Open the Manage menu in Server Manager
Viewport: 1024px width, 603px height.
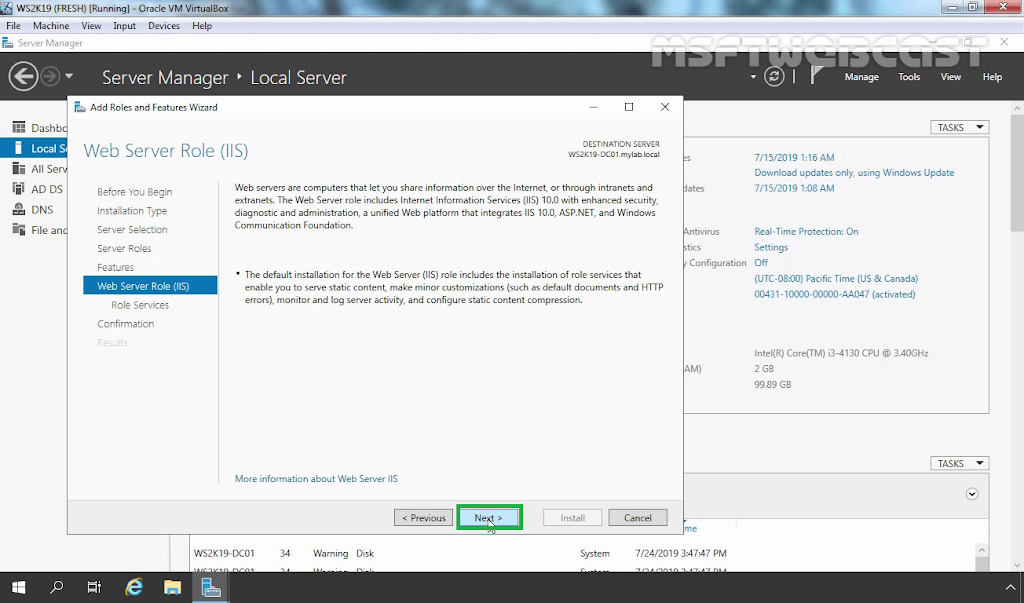pyautogui.click(x=861, y=76)
